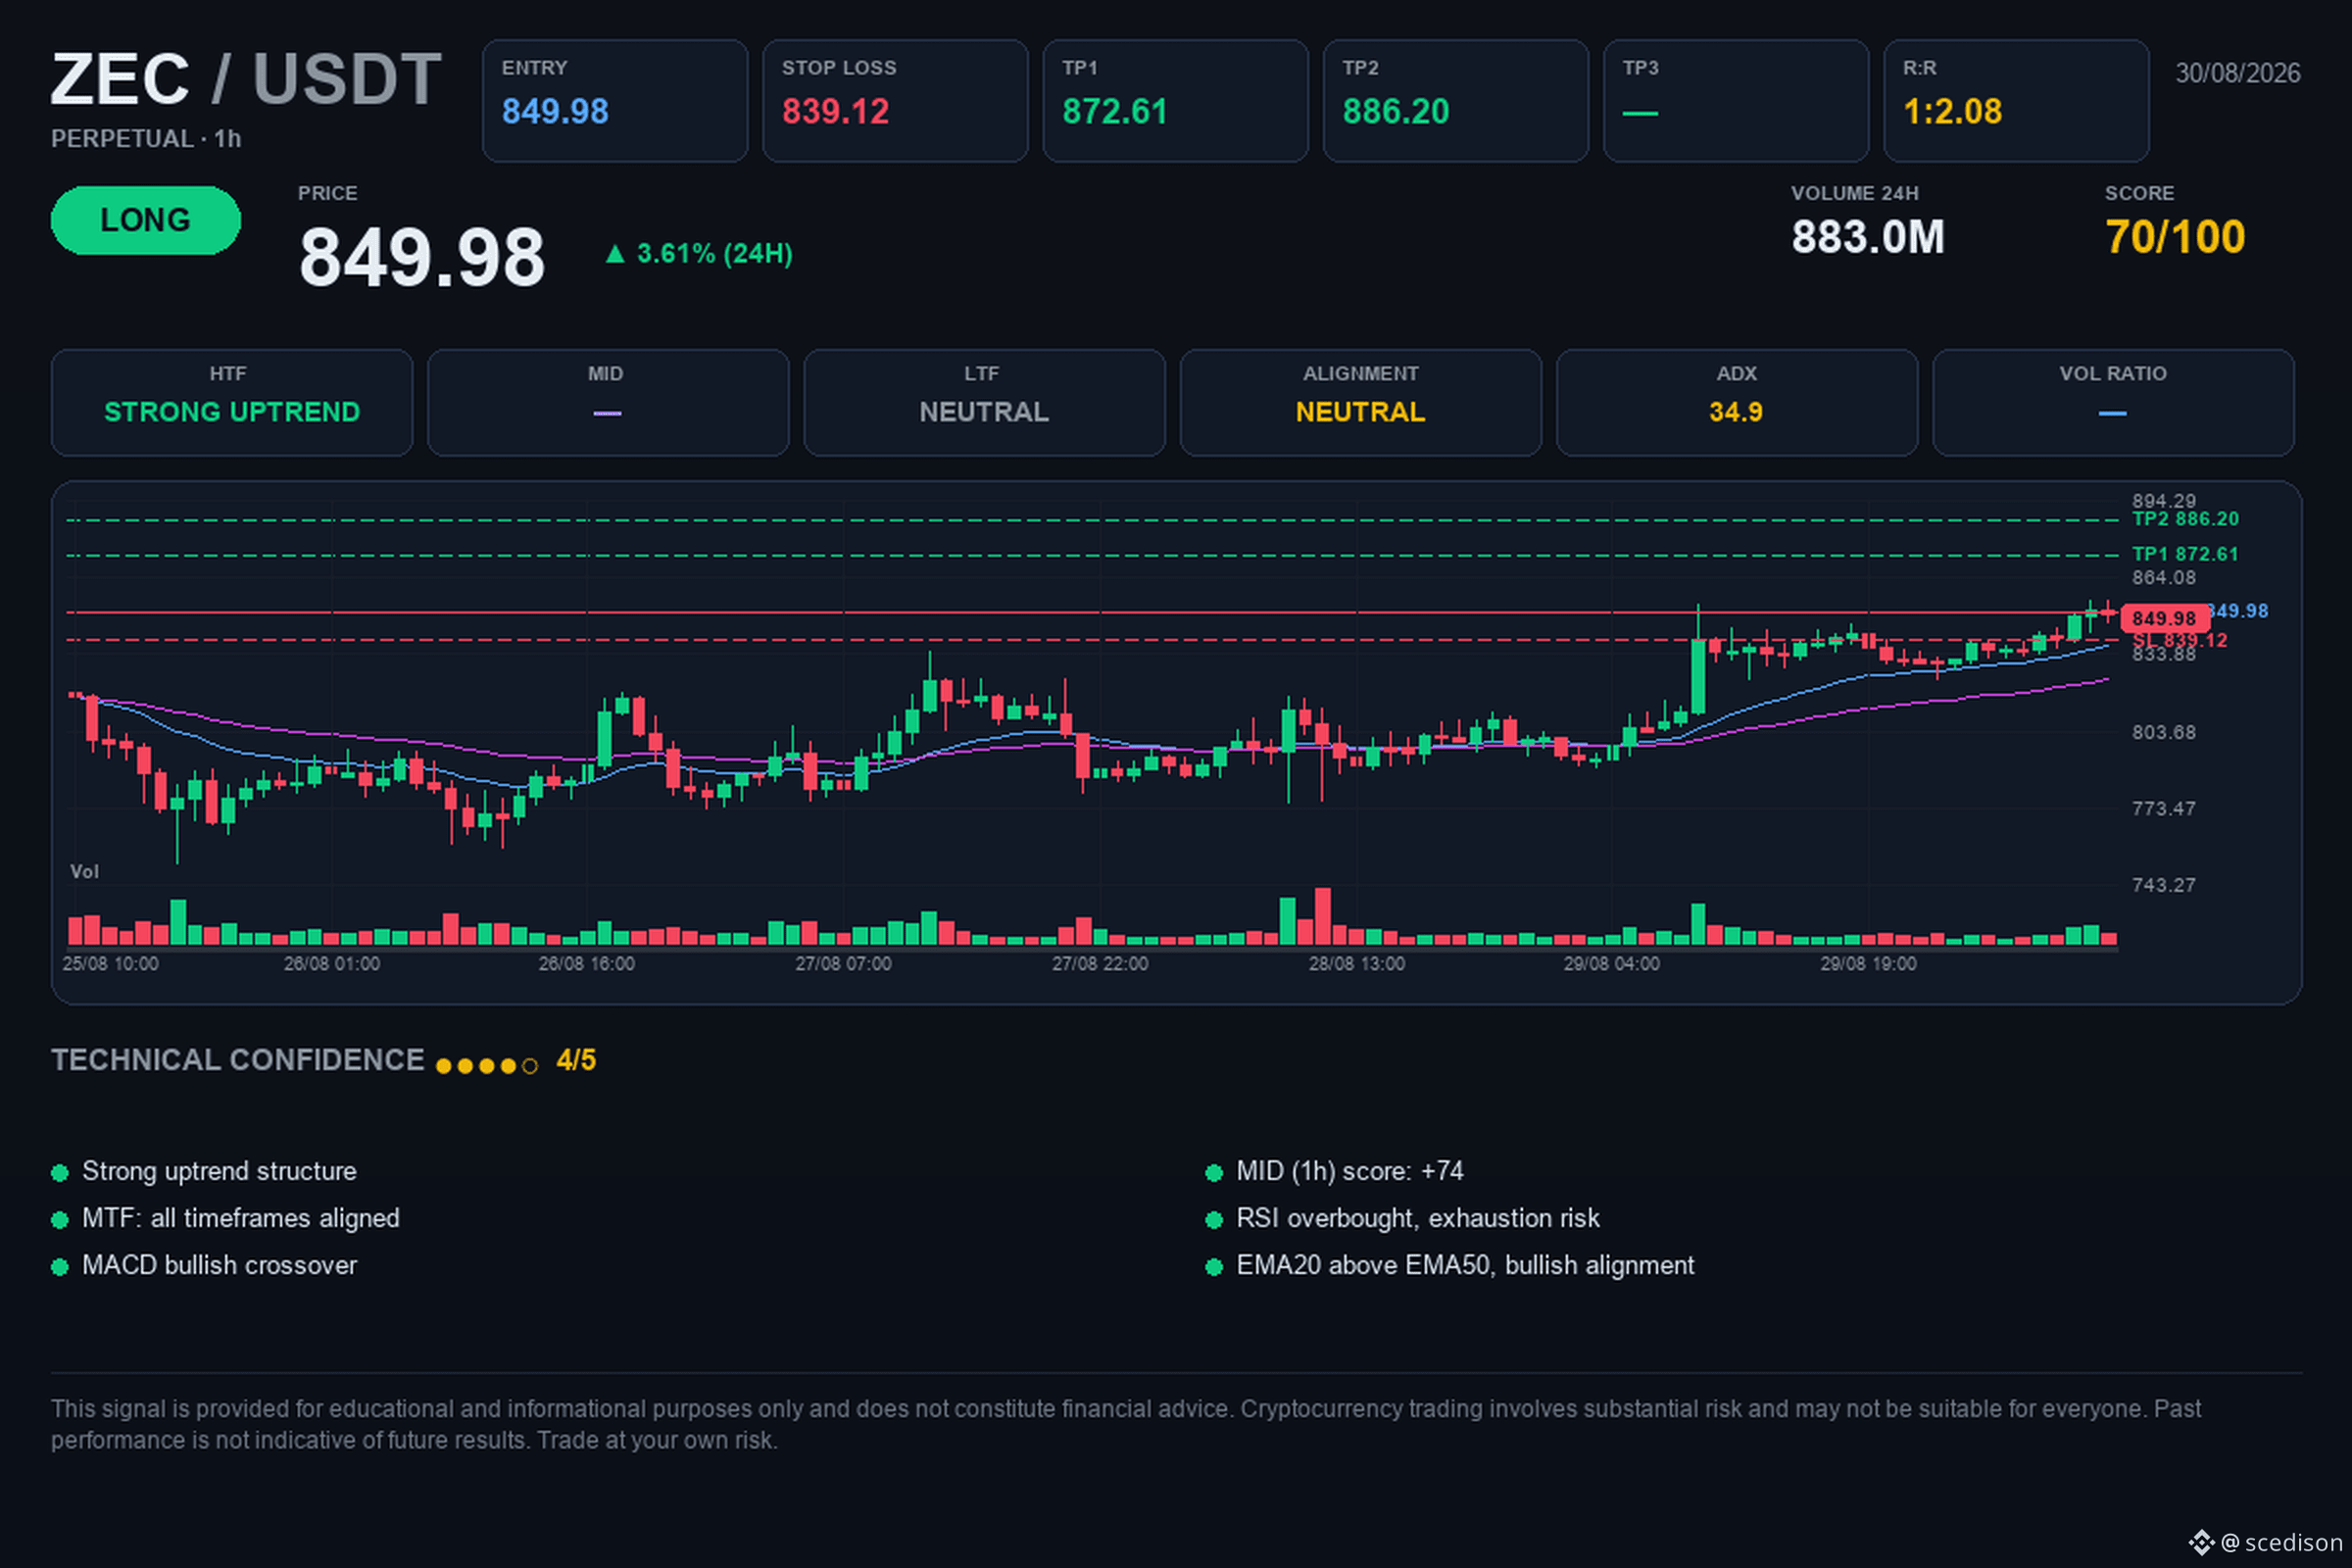Click the green up-triangle beside 3.61%

(x=615, y=254)
